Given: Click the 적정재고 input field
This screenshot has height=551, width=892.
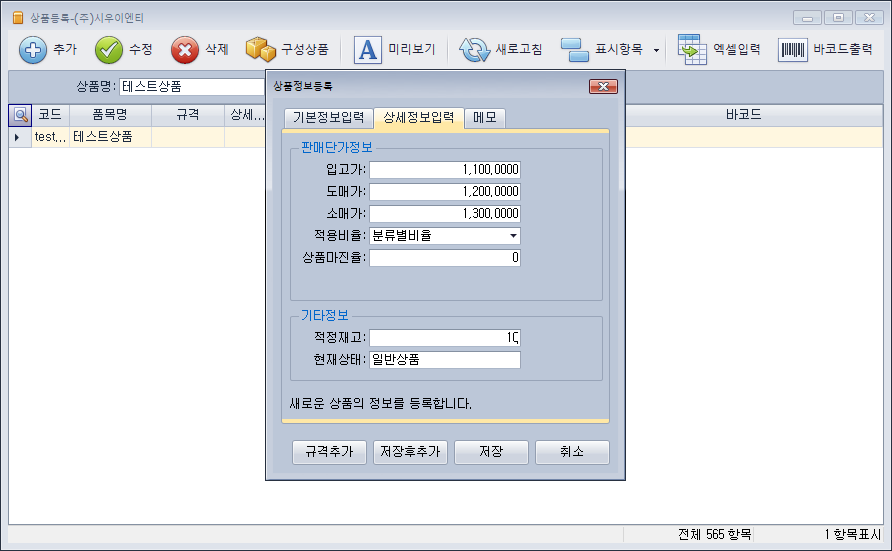Looking at the screenshot, I should point(444,338).
